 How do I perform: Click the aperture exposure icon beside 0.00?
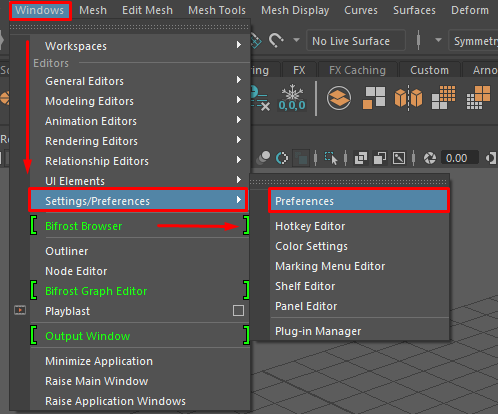tap(430, 158)
